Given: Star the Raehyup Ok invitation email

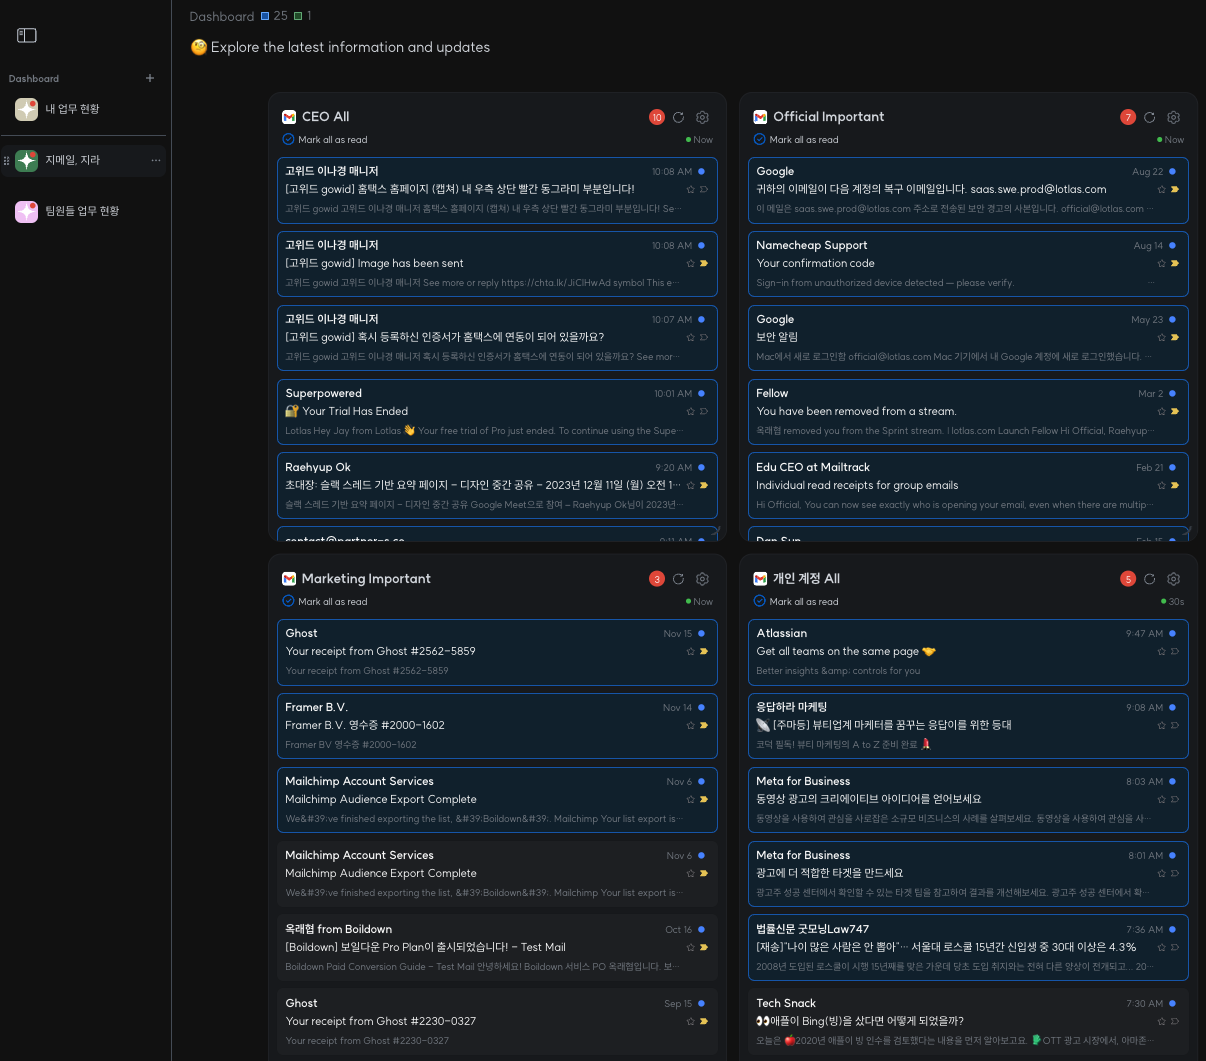Looking at the screenshot, I should coord(690,485).
